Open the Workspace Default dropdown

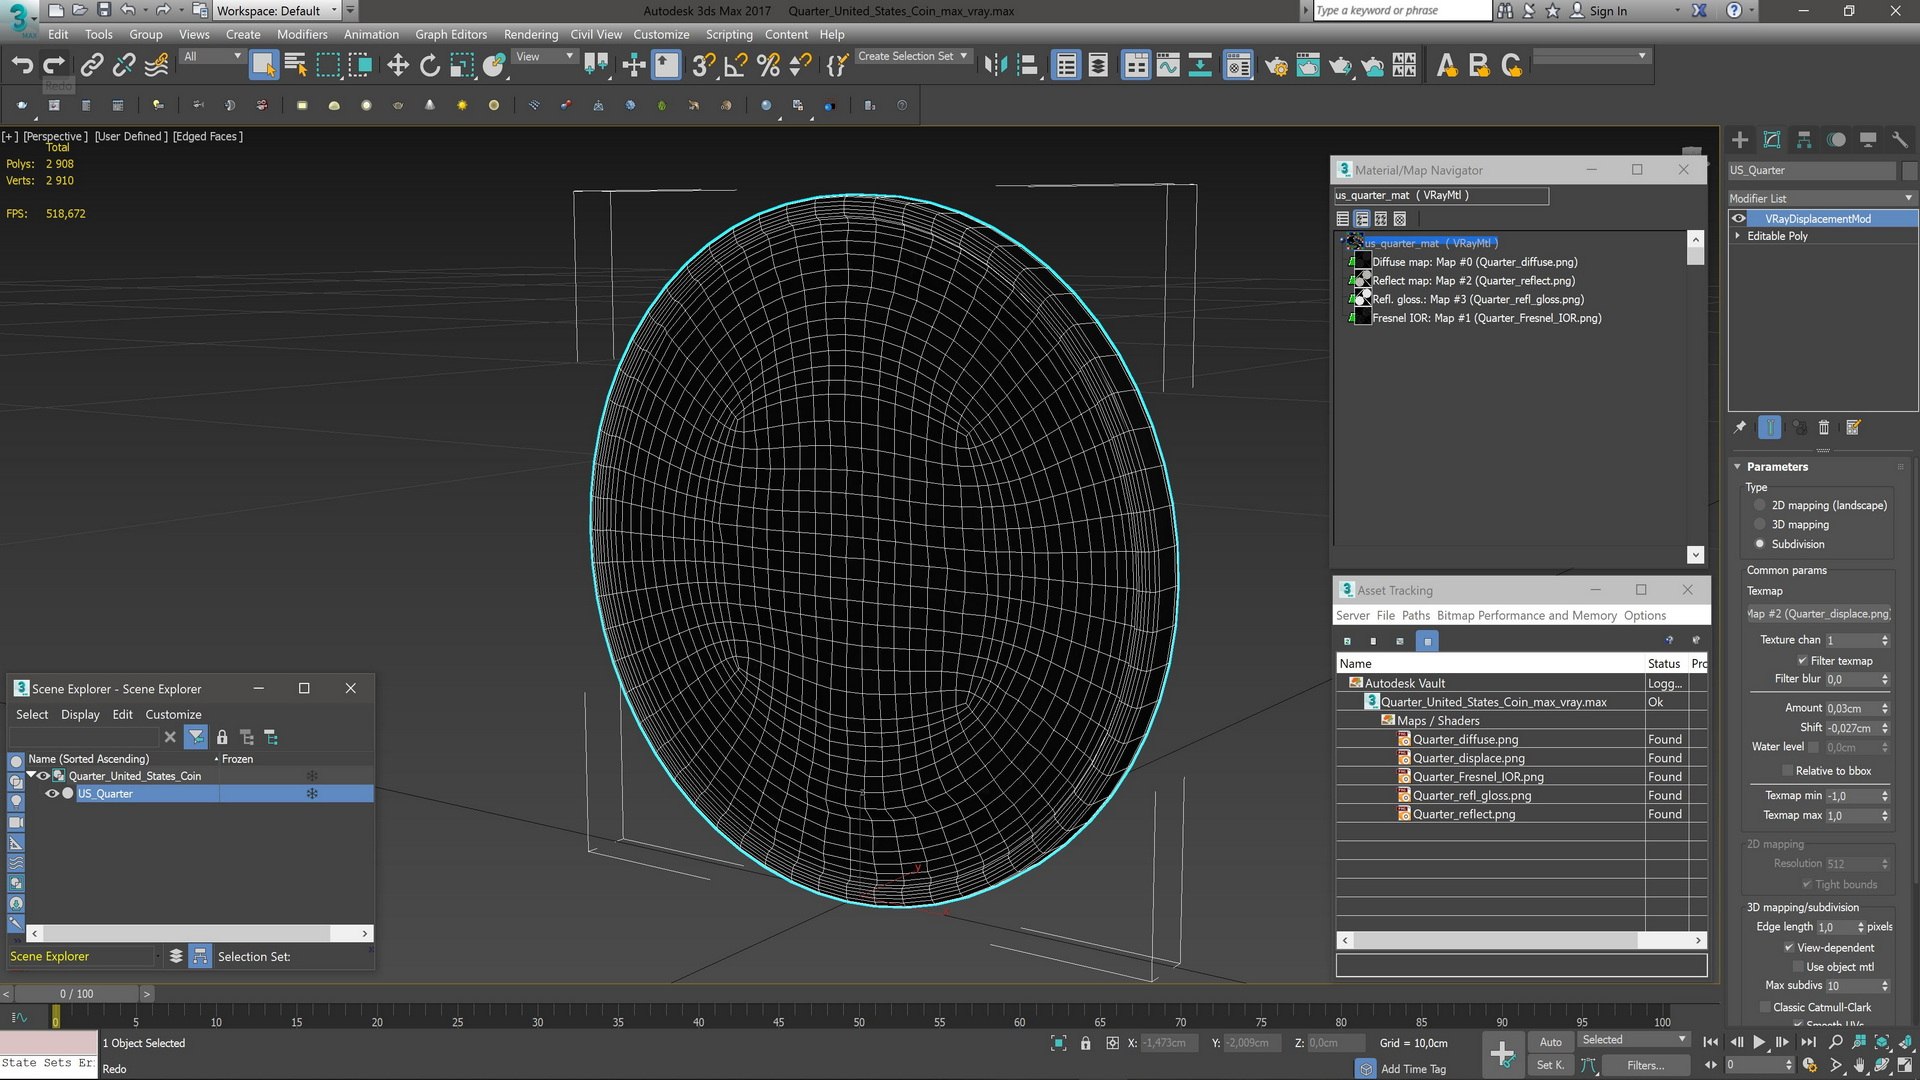[277, 11]
